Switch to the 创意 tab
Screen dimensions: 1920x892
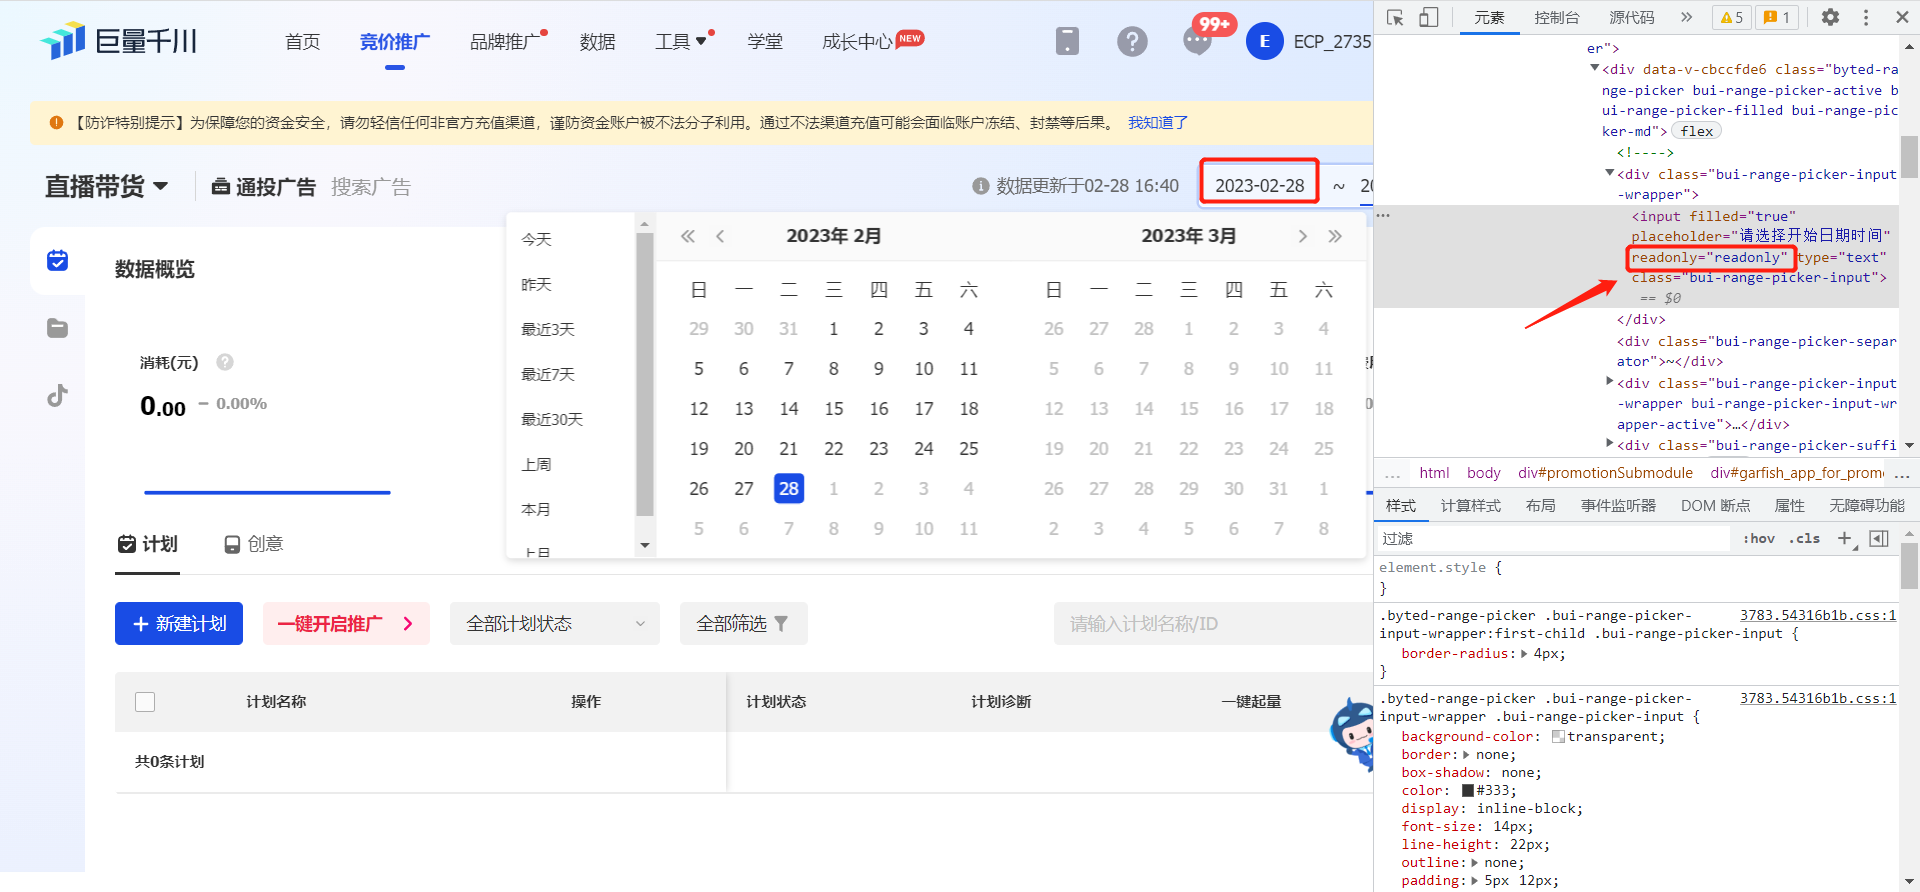(254, 544)
